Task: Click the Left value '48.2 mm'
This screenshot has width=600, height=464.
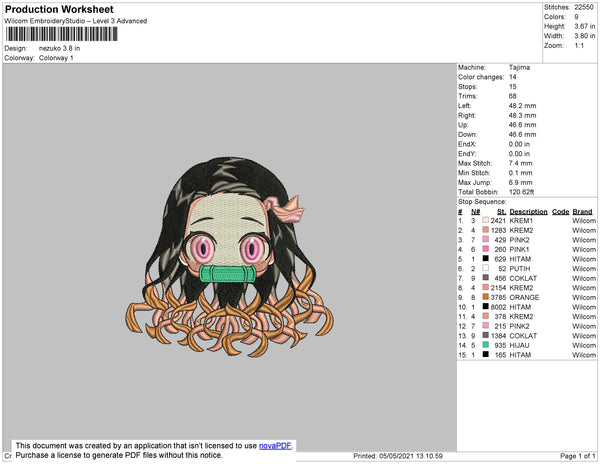Action: click(x=522, y=106)
